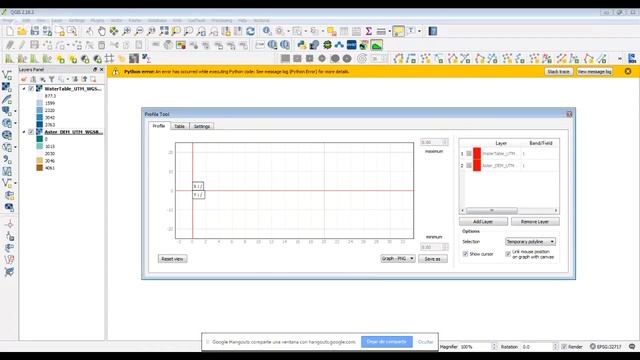
Task: Switch to the Settings tab
Action: [x=202, y=126]
